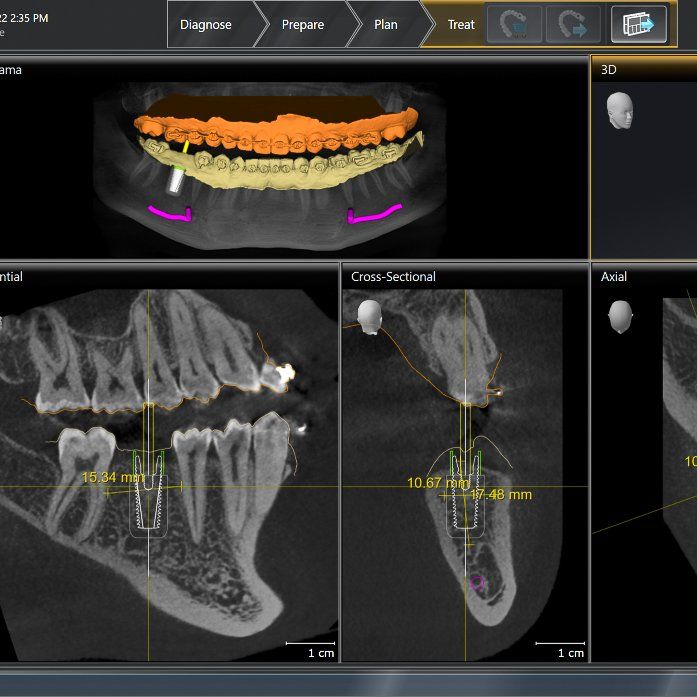697x697 pixels.
Task: Select the right magenta nerve canal marking
Action: click(374, 214)
